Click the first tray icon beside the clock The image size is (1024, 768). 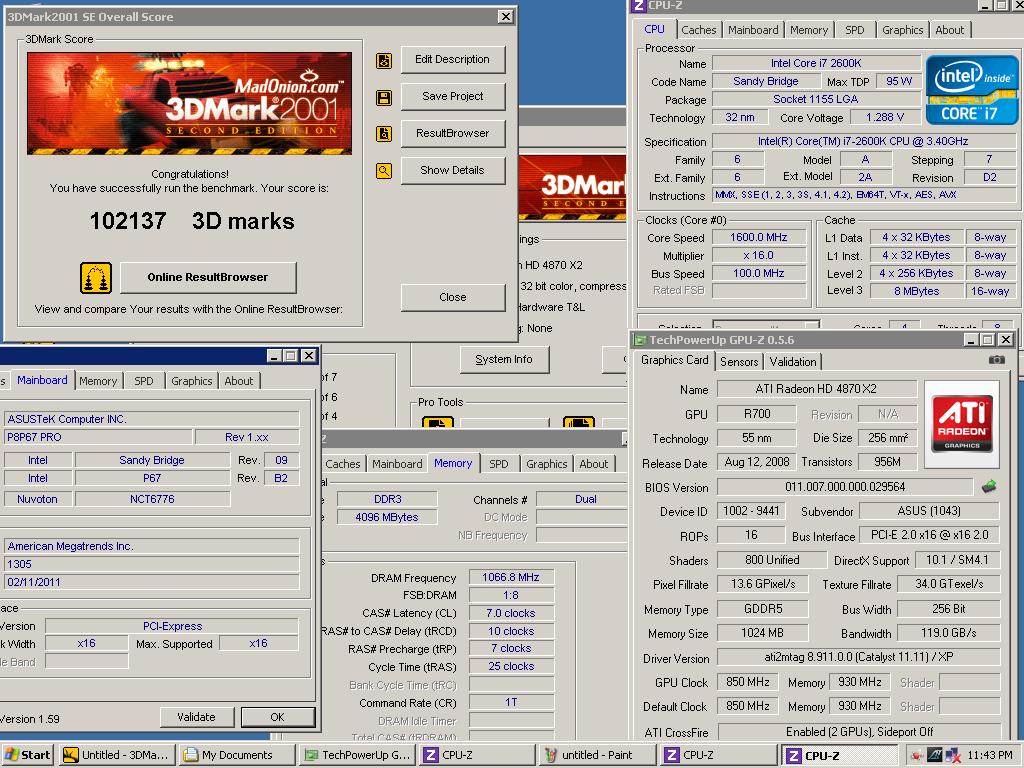tap(916, 756)
